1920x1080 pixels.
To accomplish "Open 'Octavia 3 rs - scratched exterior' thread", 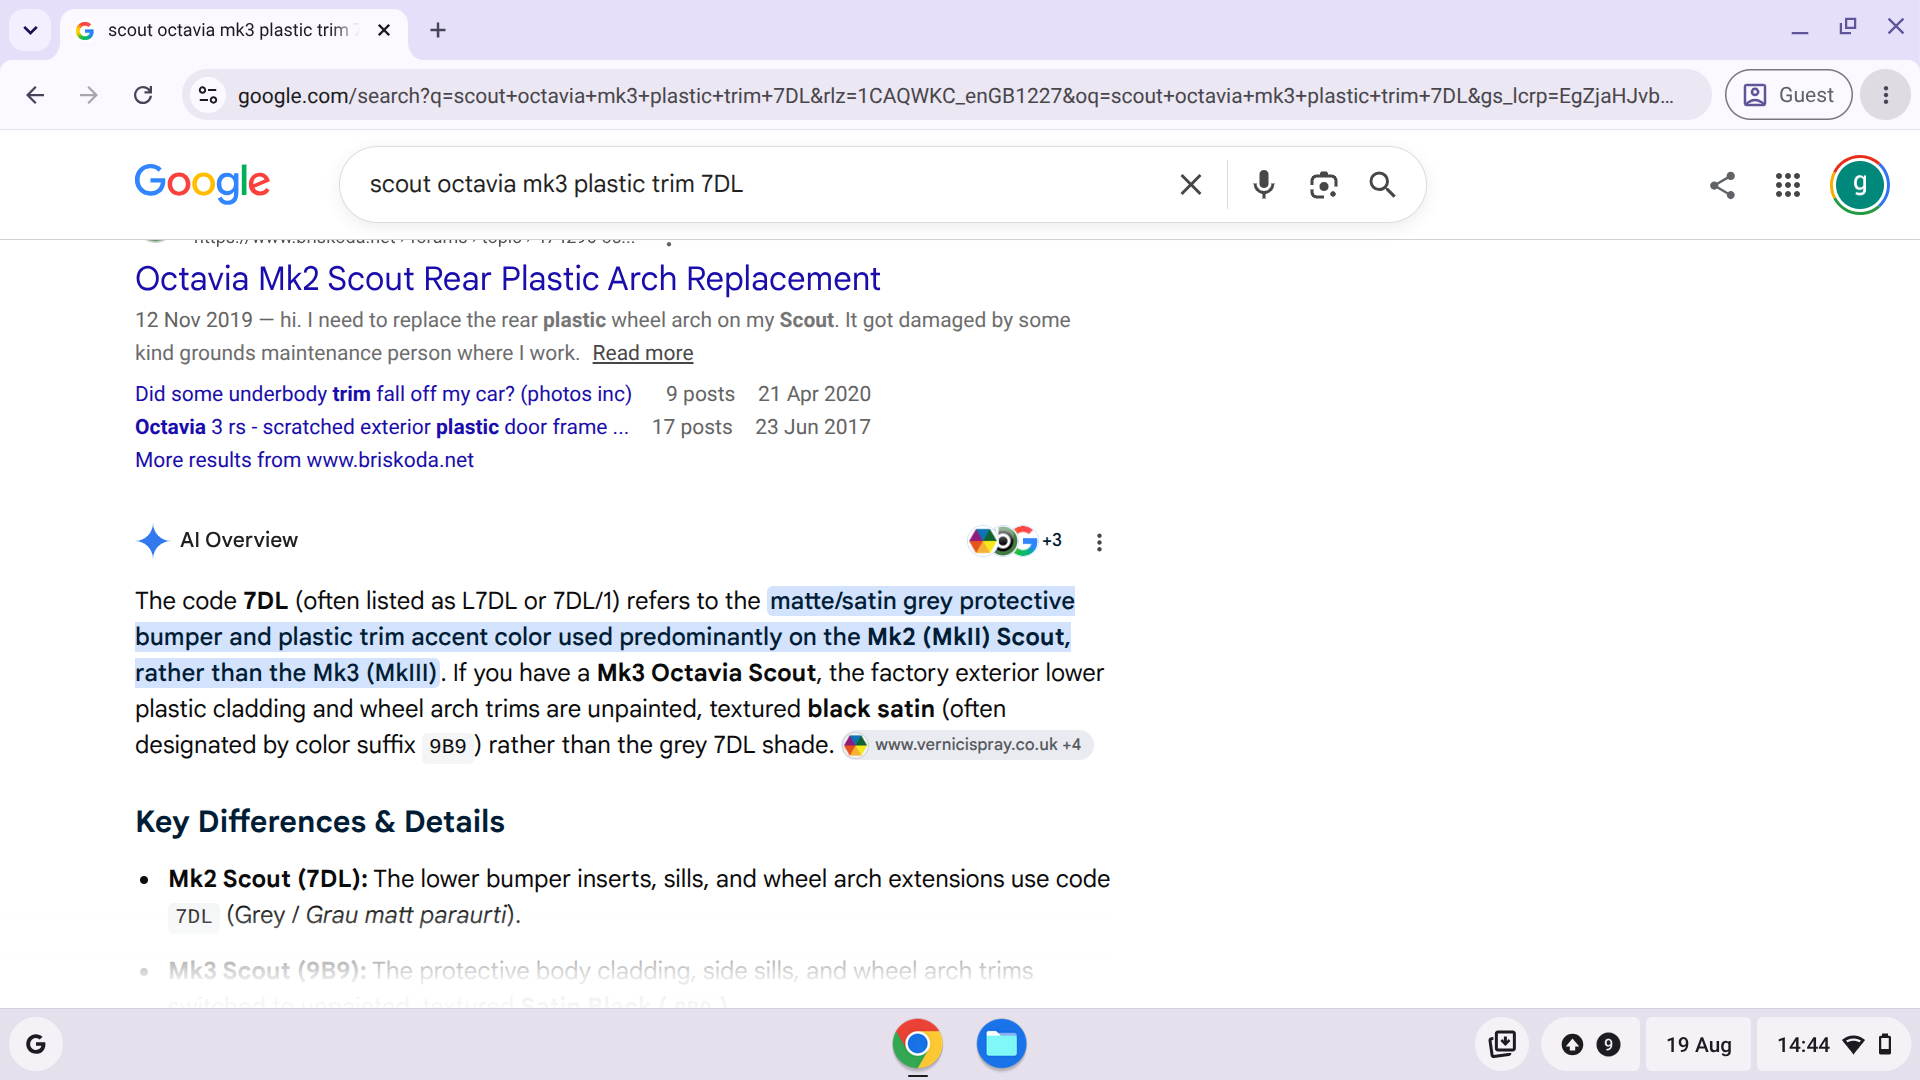I will tap(382, 427).
